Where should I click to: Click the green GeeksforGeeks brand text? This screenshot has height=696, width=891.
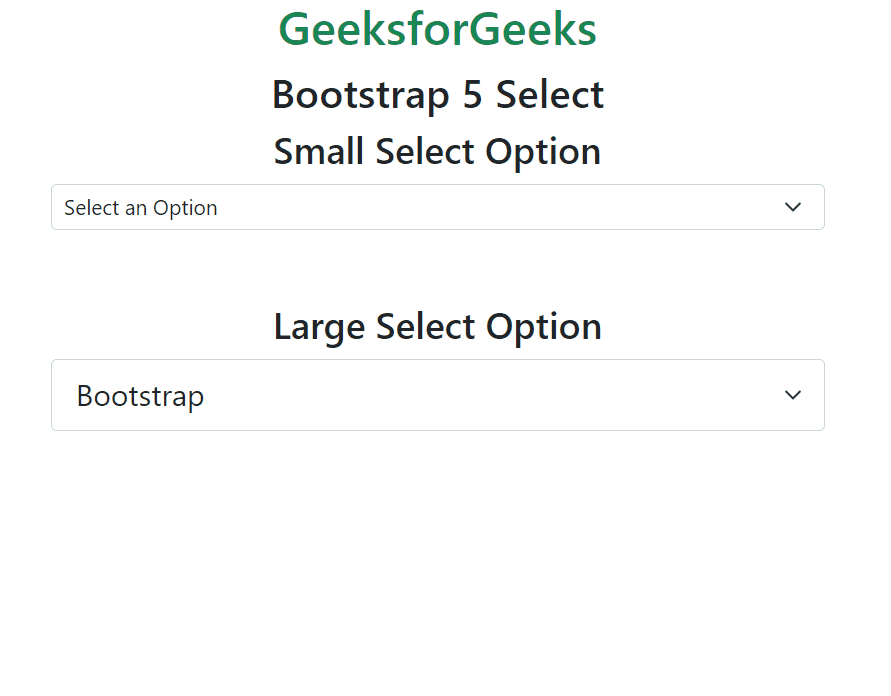click(x=437, y=29)
